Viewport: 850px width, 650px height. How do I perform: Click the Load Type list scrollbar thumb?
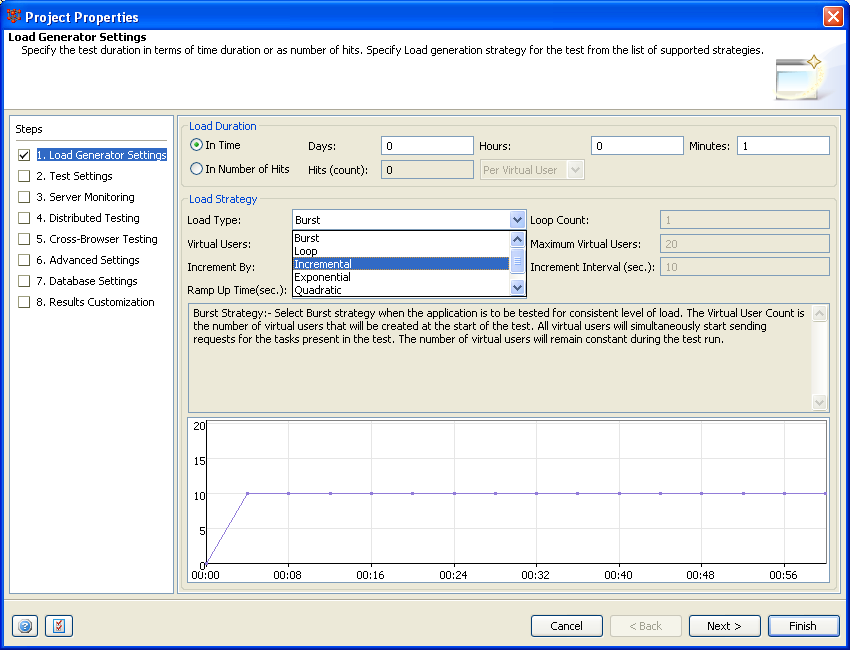tap(517, 262)
